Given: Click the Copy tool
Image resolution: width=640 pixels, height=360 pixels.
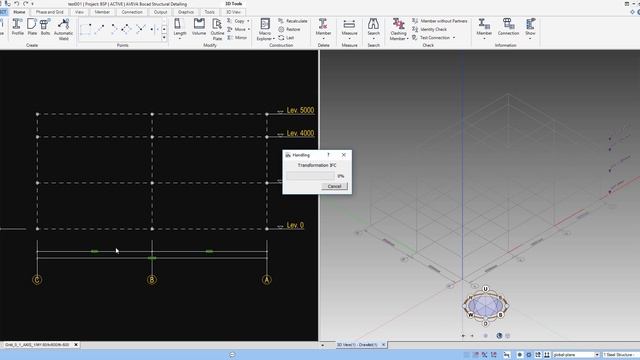Looking at the screenshot, I should pos(236,21).
